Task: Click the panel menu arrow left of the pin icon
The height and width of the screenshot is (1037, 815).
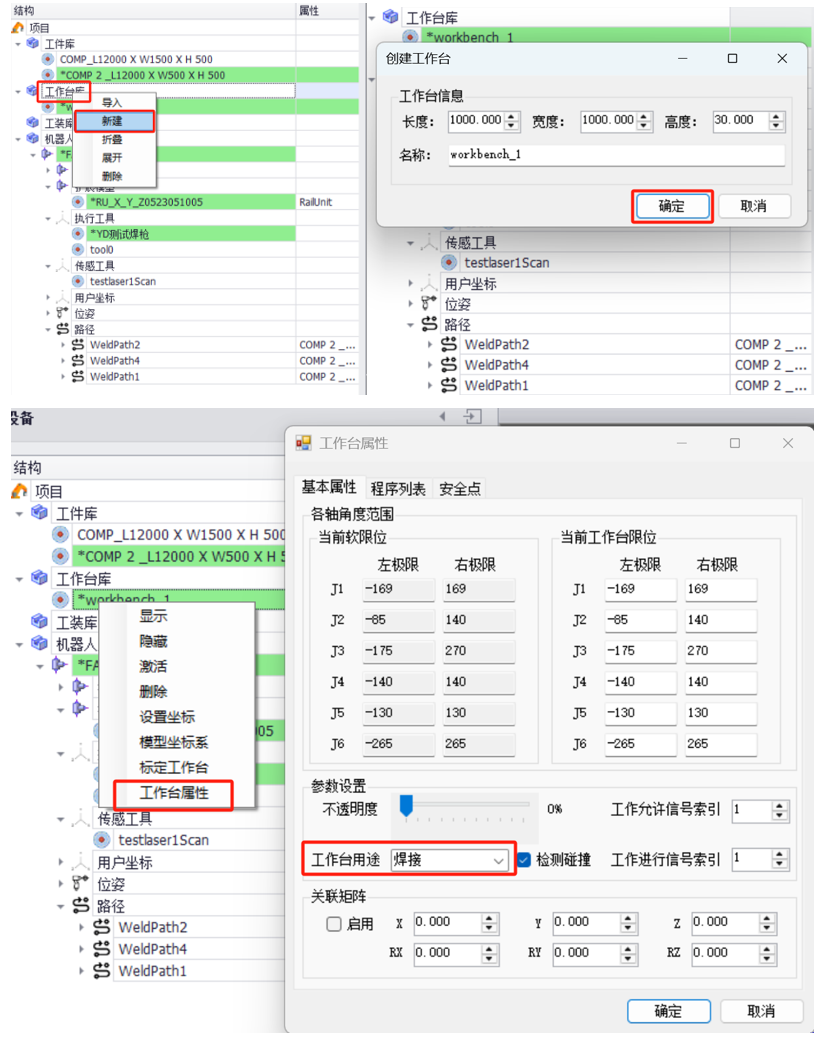Action: [x=442, y=416]
